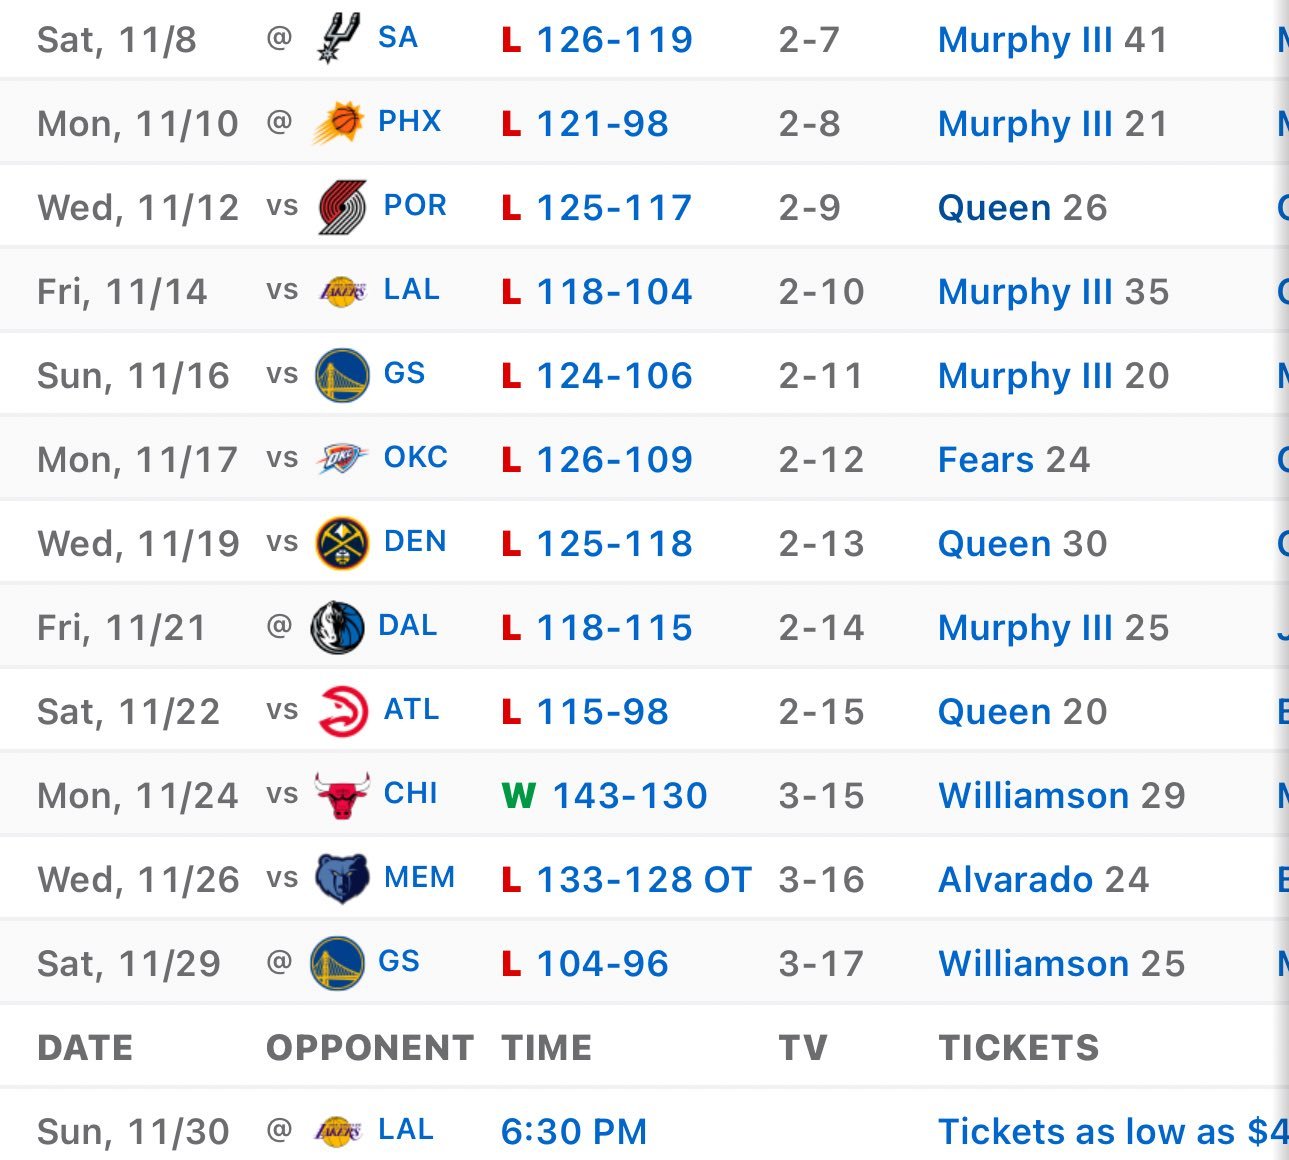Viewport: 1289px width, 1160px height.
Task: Select the Oklahoma City Thunder logo
Action: click(342, 459)
